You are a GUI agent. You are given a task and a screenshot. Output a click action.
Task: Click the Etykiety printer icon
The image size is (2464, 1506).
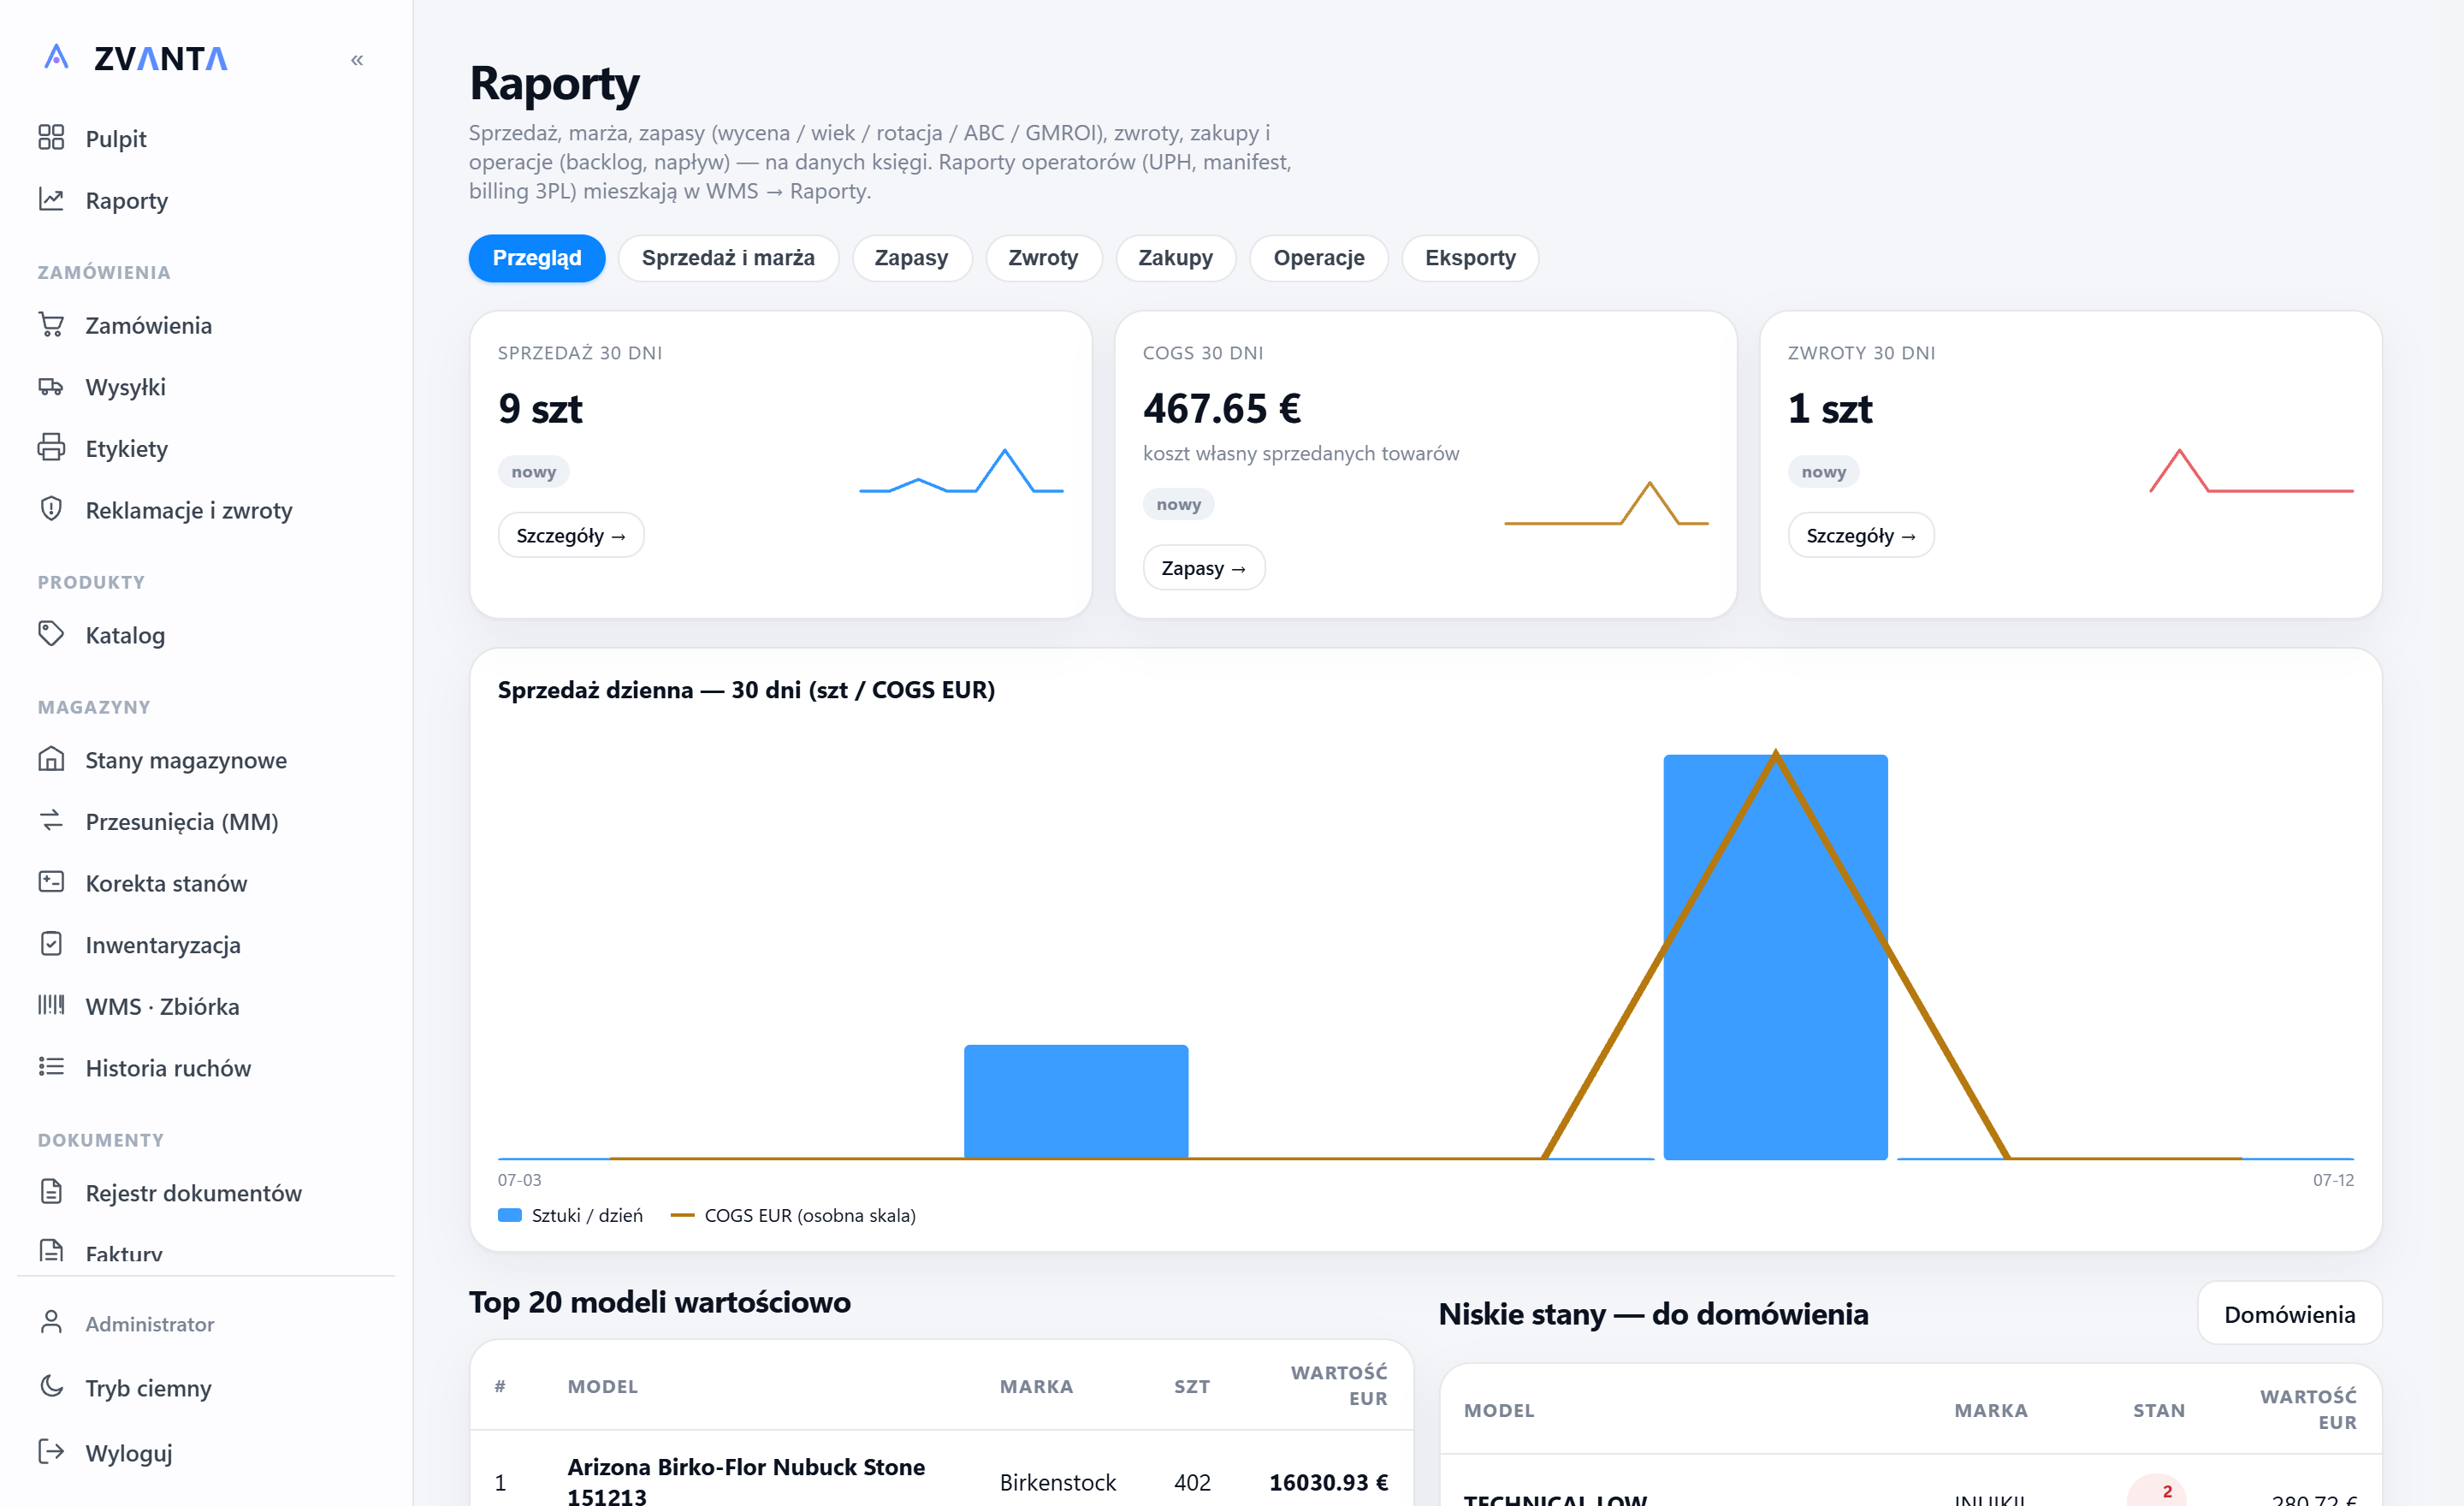51,448
